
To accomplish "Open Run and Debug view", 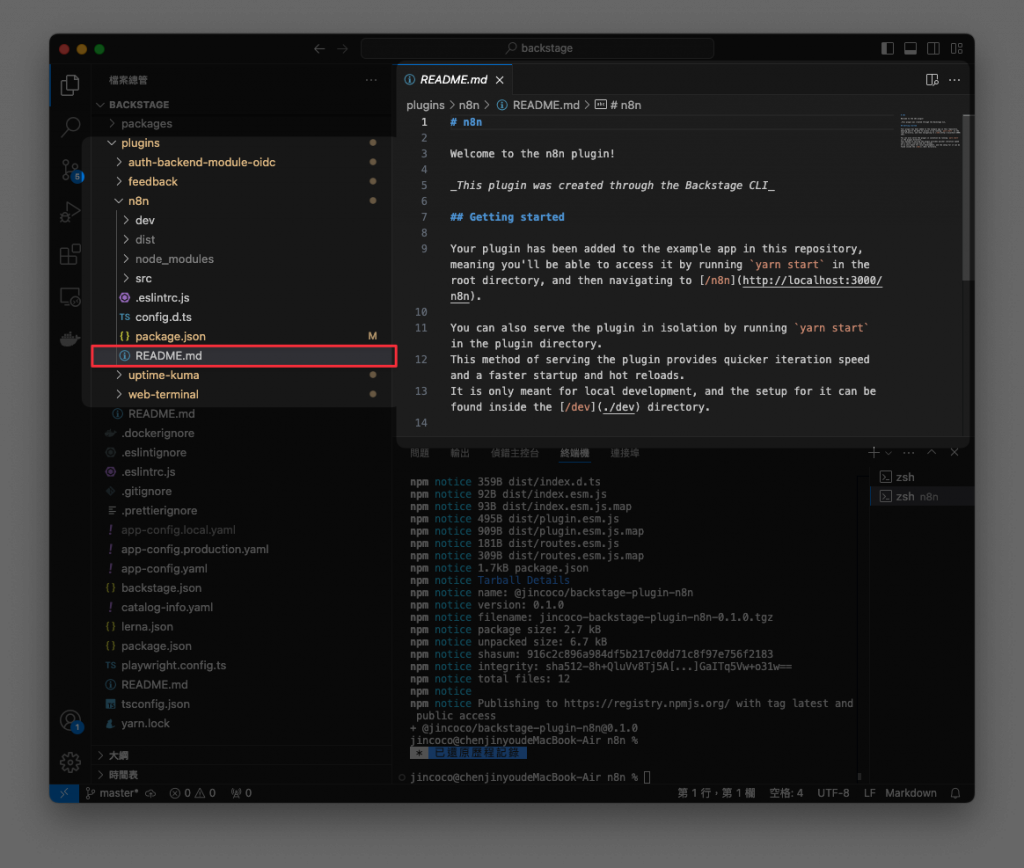I will (x=70, y=212).
